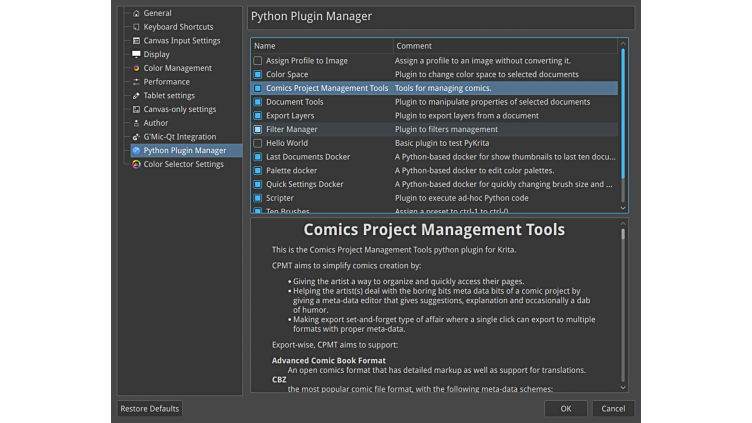This screenshot has height=423, width=752.
Task: Enable the Assign Profile to Image plugin
Action: pyautogui.click(x=258, y=61)
